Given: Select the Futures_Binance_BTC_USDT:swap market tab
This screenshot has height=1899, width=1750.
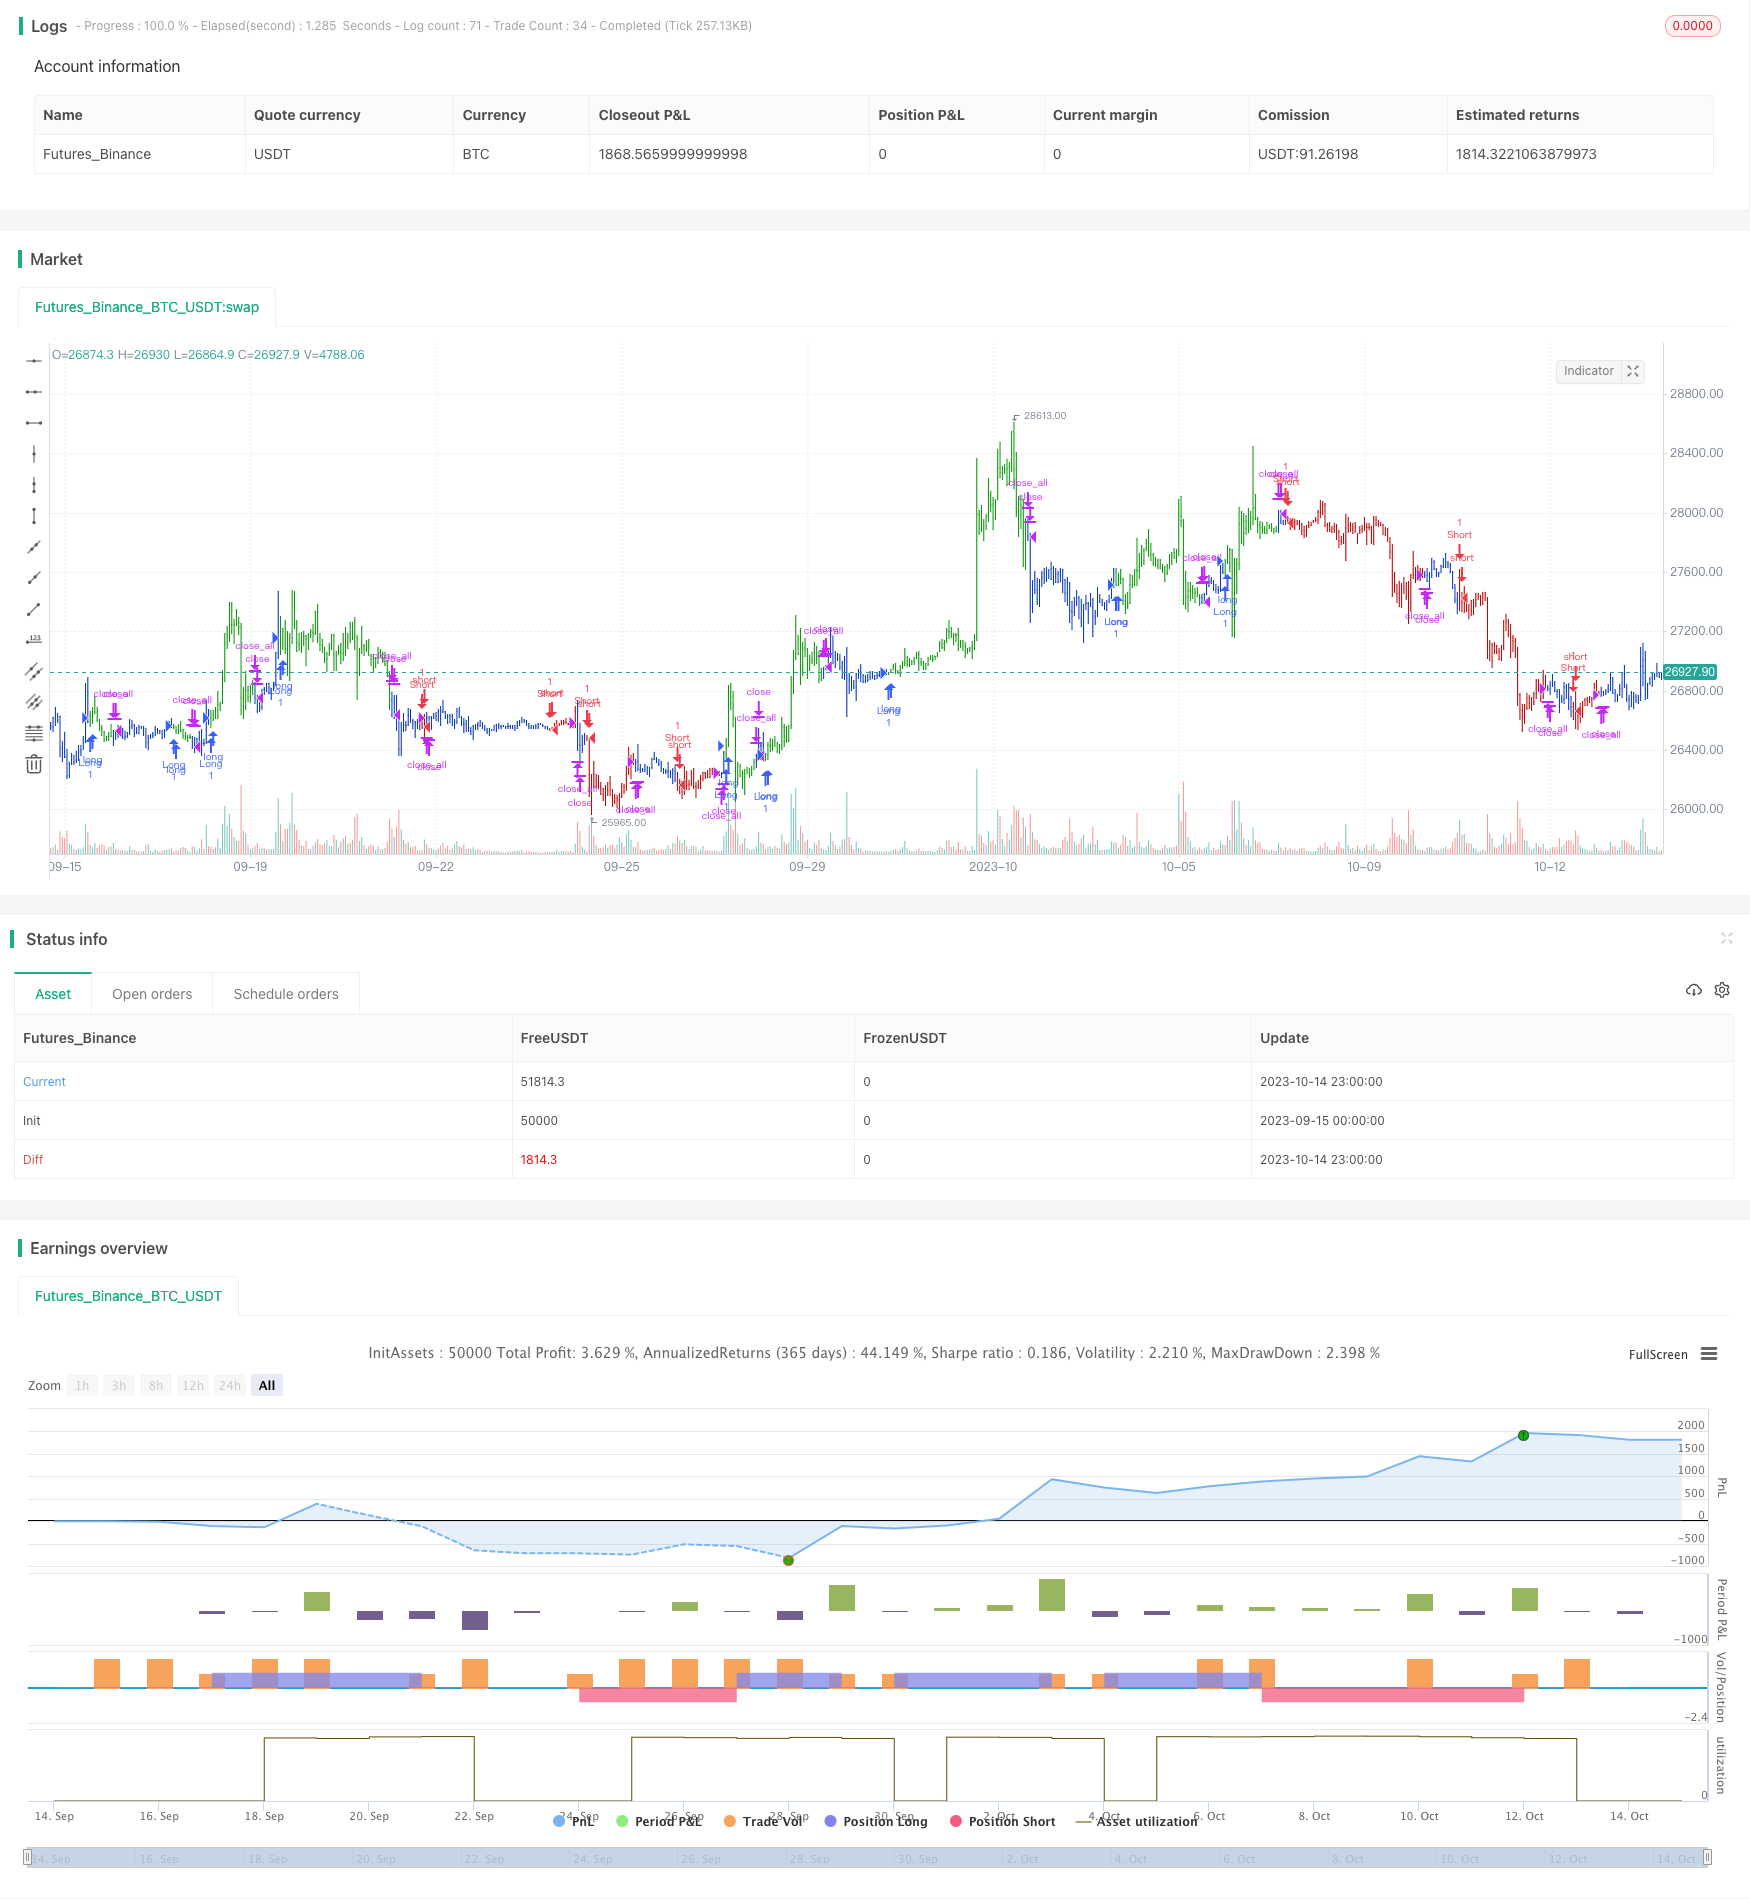Looking at the screenshot, I should coord(147,307).
